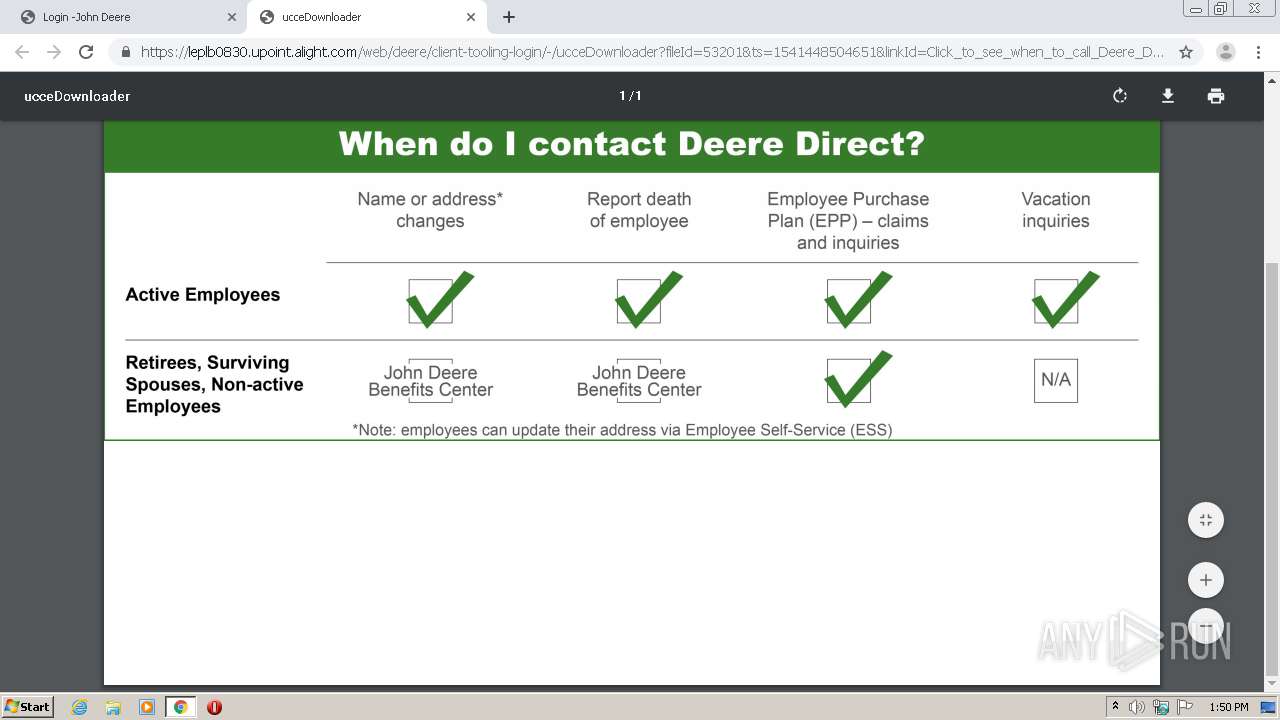This screenshot has height=720, width=1280.
Task: Select the ucceDownloader tab
Action: pyautogui.click(x=367, y=17)
